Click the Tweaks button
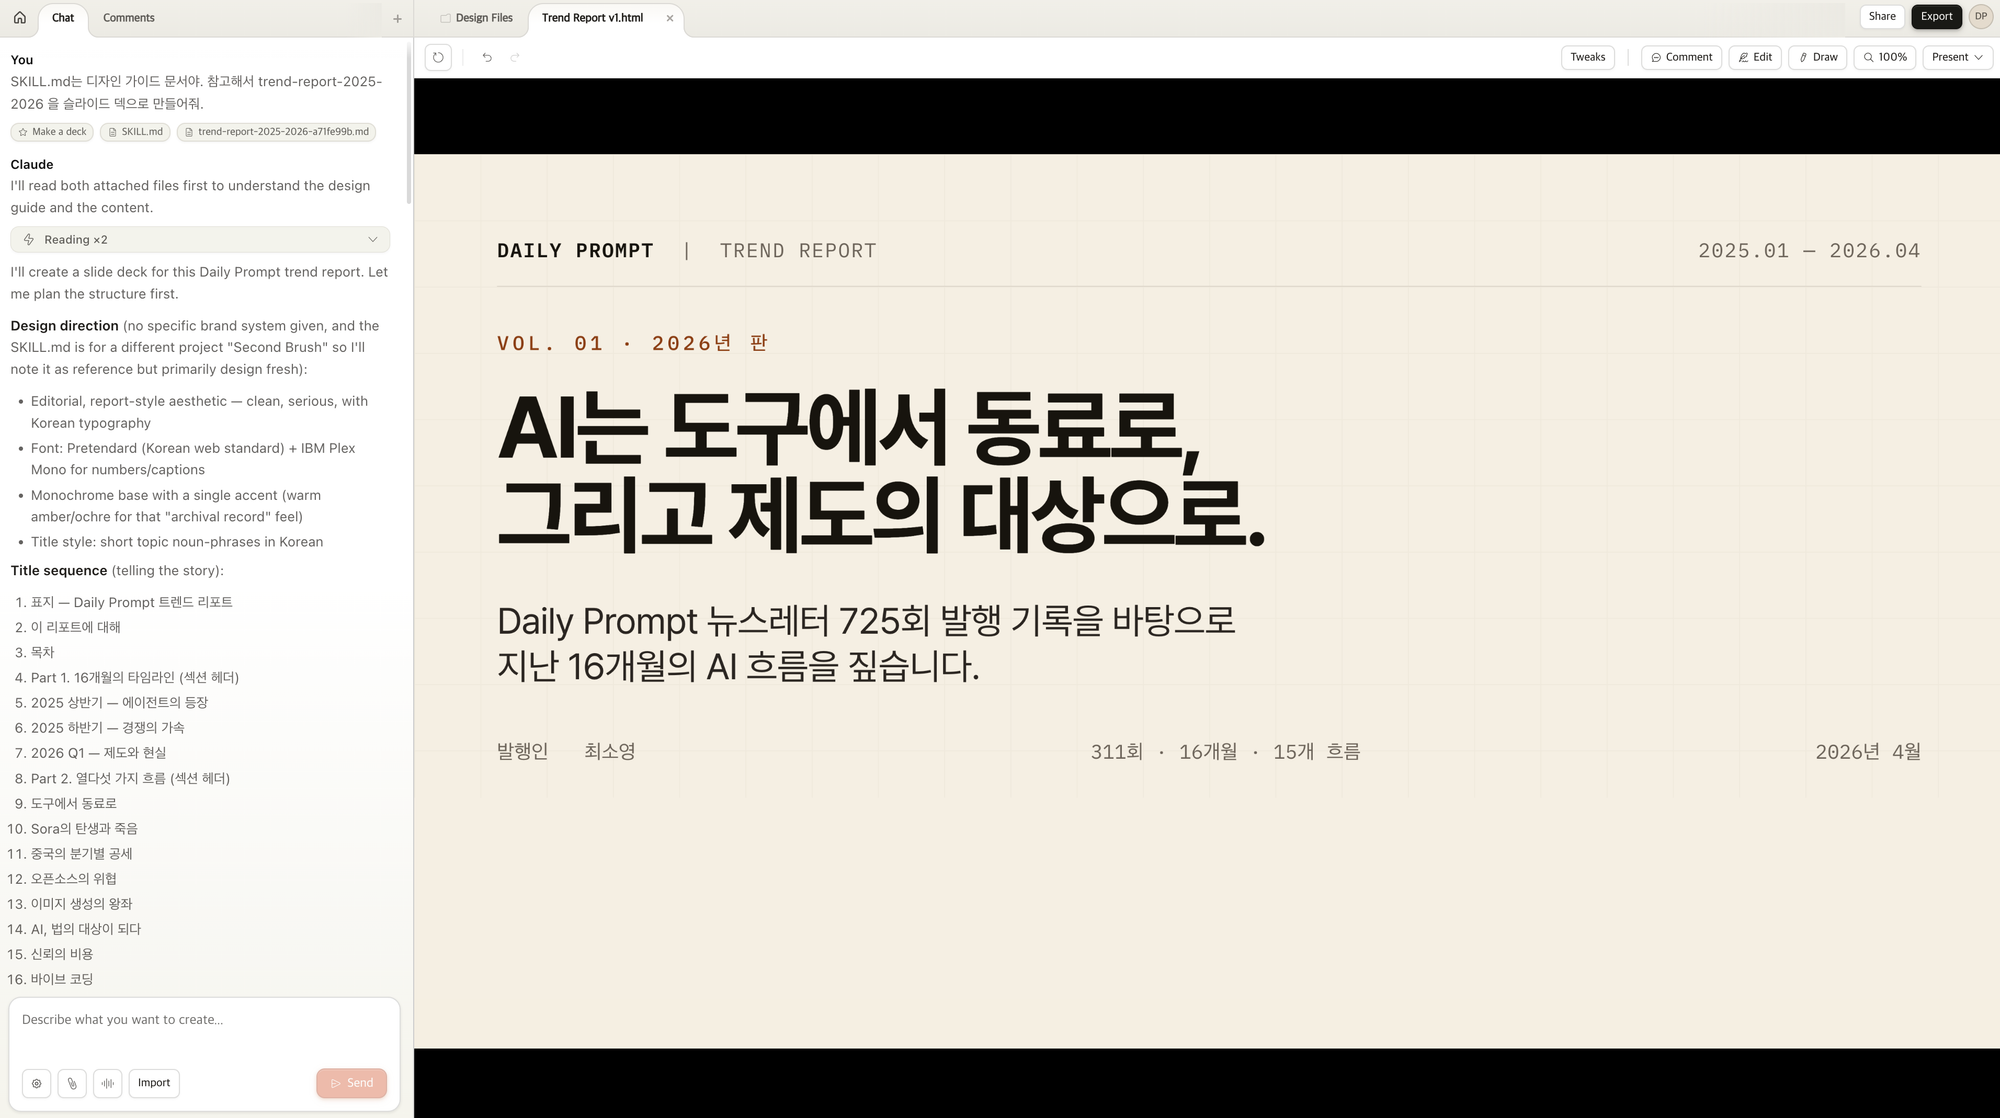Image resolution: width=2000 pixels, height=1118 pixels. click(1587, 57)
